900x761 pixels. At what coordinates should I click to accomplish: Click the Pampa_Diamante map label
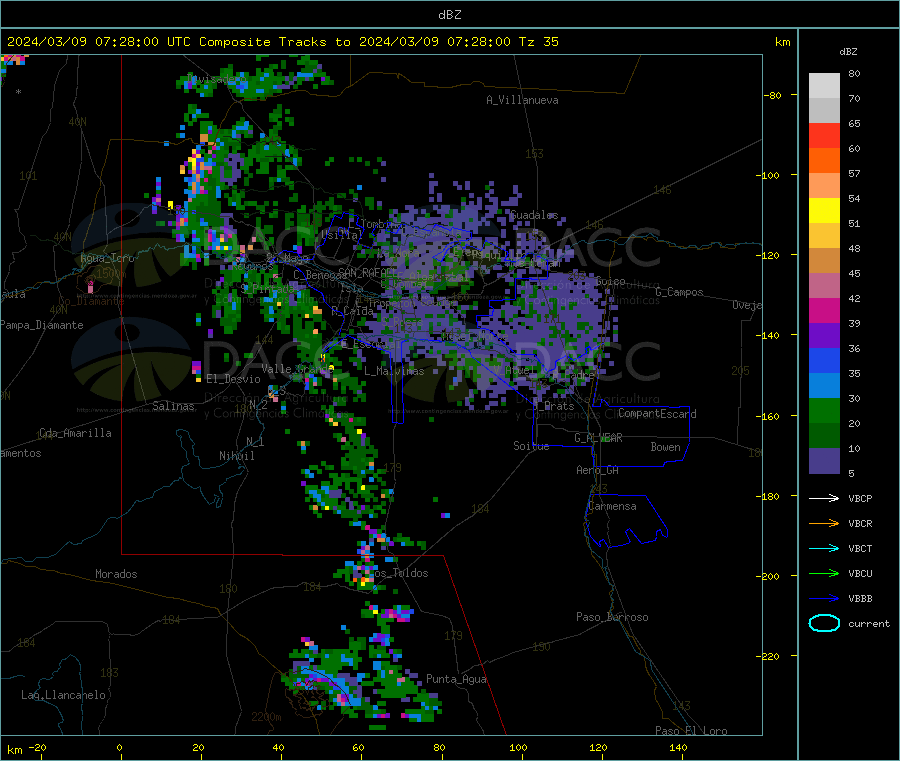pyautogui.click(x=42, y=325)
